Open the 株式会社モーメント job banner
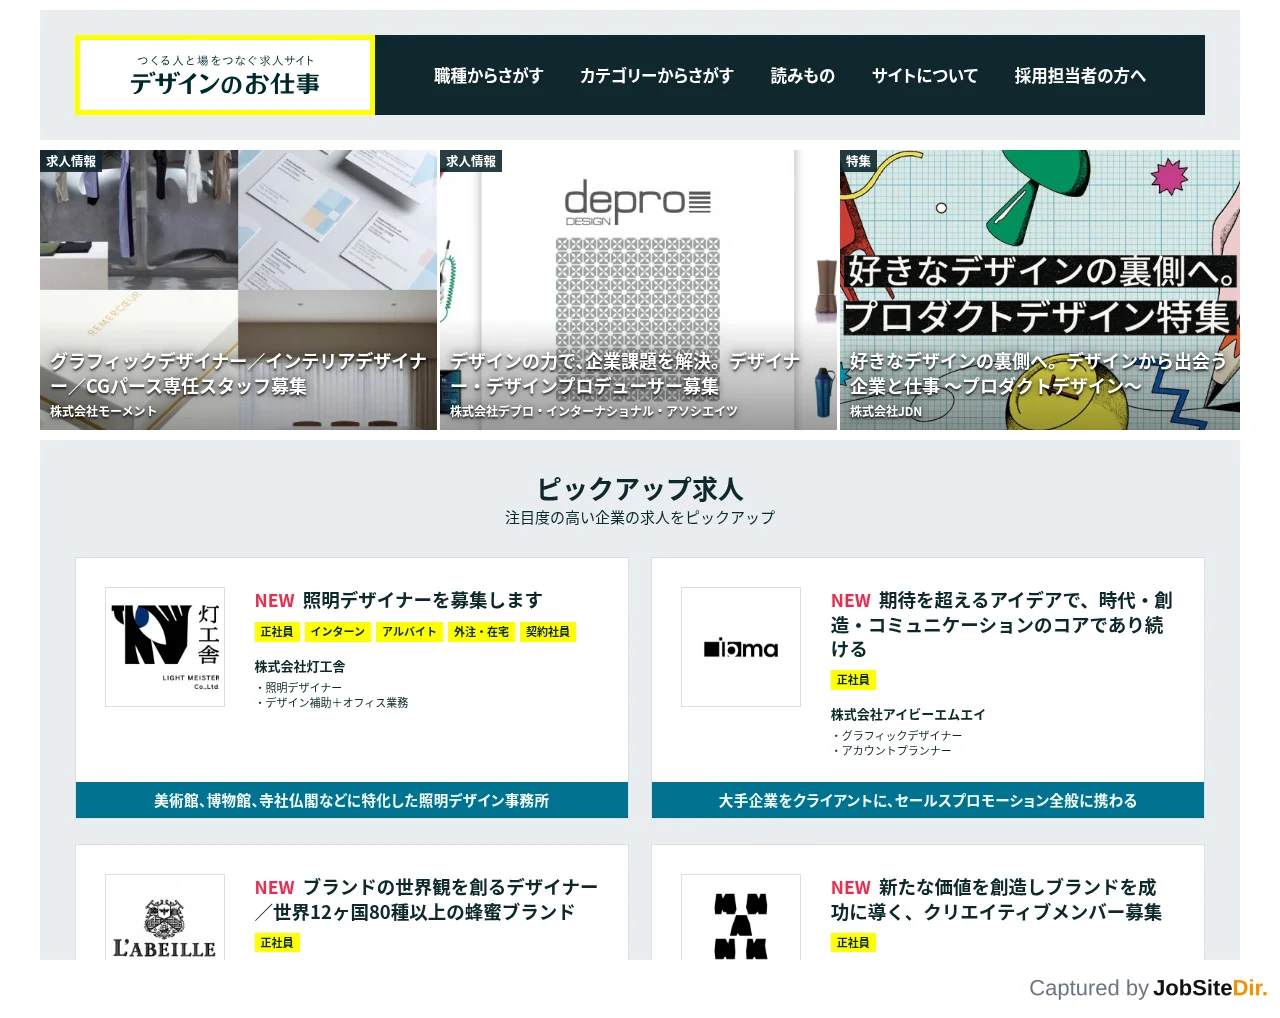The image size is (1280, 1018). (x=239, y=290)
